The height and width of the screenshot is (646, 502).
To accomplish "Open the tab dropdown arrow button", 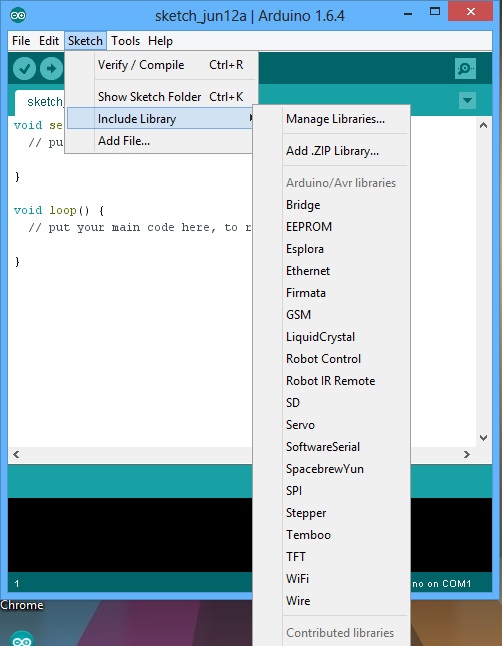I will click(467, 100).
